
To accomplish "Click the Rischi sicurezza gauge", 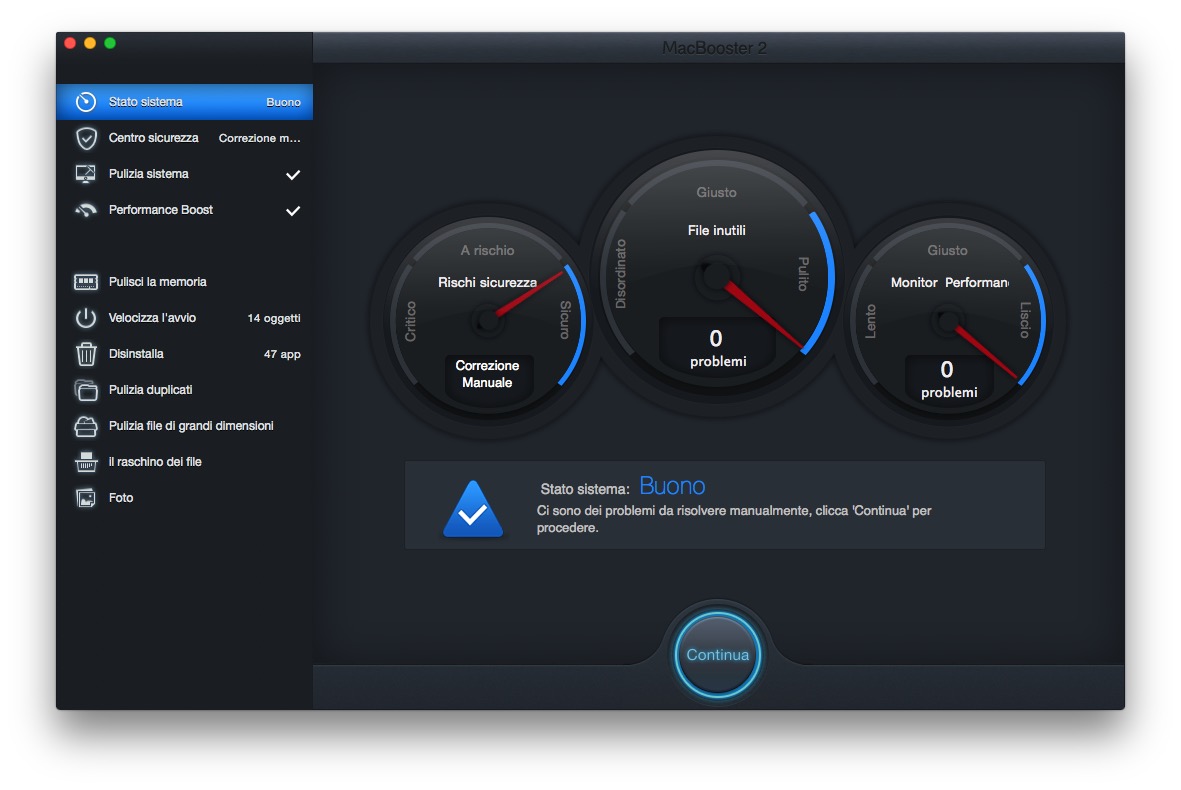I will pos(487,321).
